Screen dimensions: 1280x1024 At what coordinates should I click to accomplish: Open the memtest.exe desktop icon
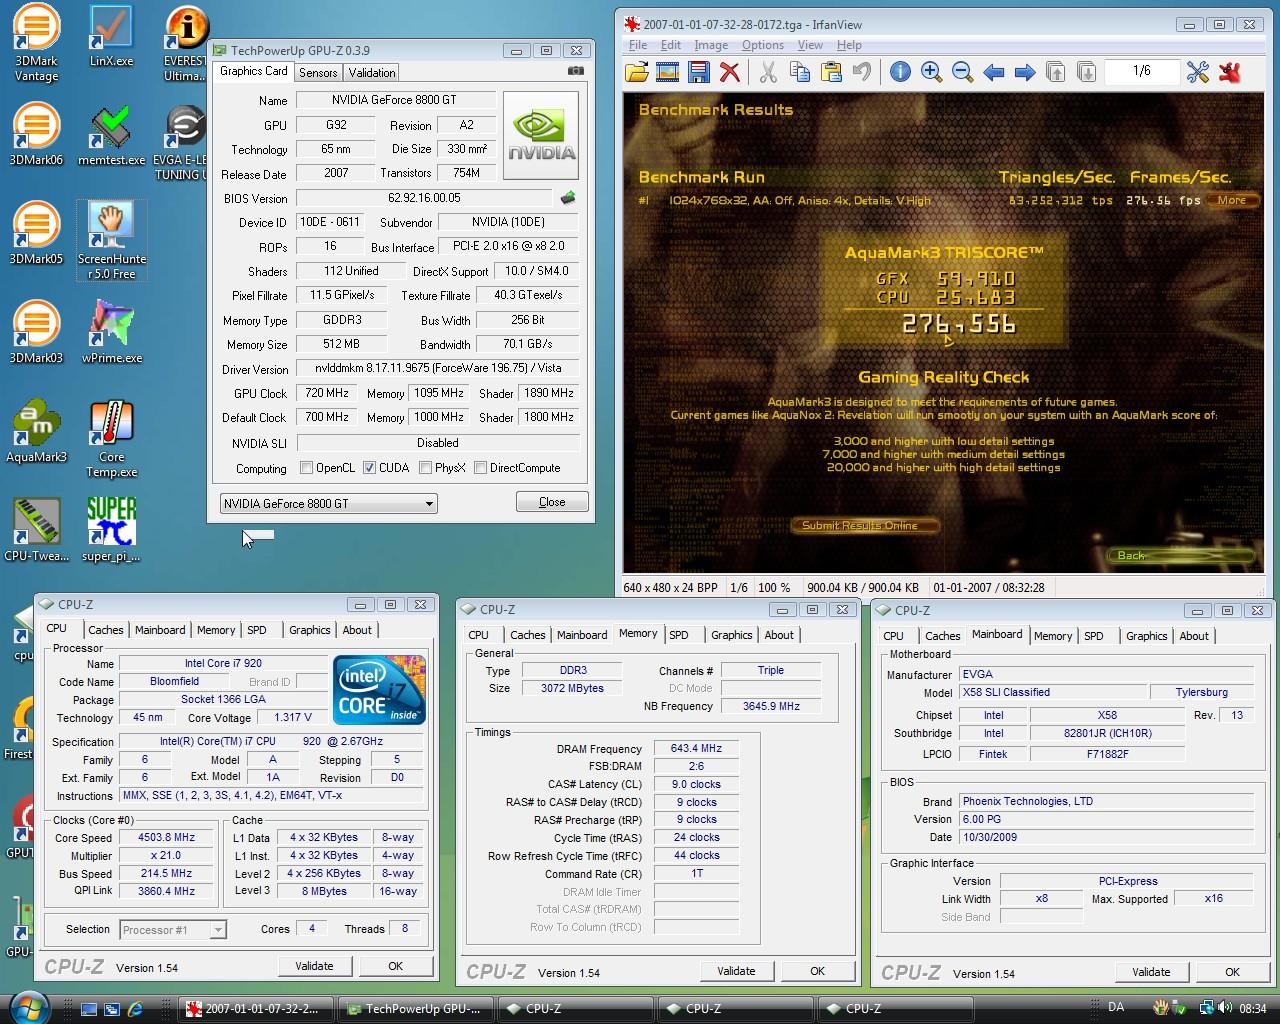tap(111, 134)
